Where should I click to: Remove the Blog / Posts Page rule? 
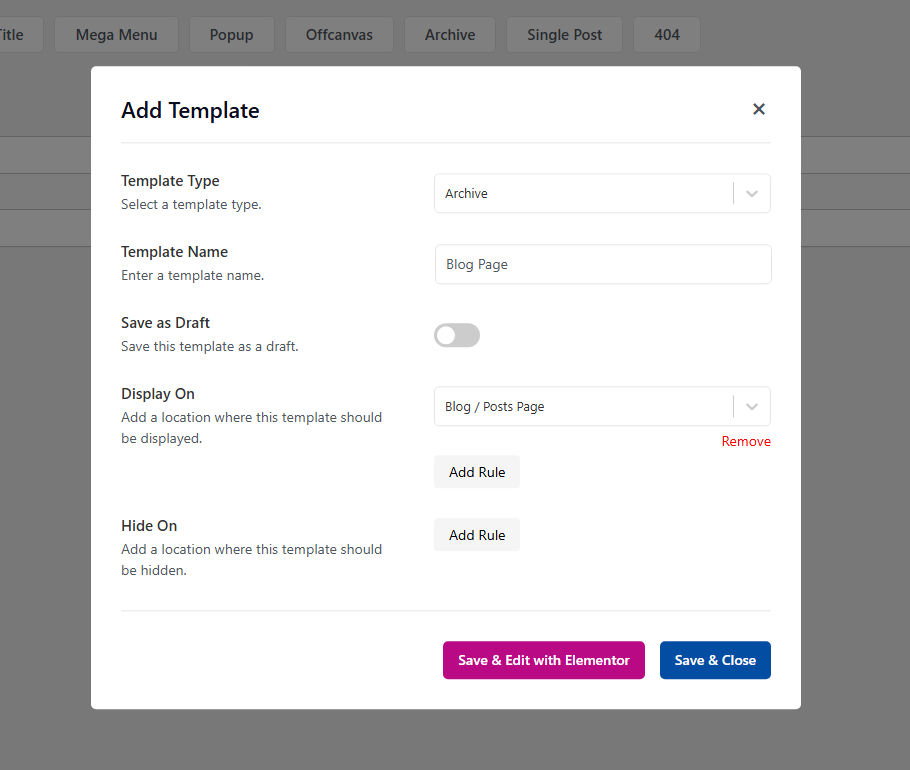coord(746,442)
